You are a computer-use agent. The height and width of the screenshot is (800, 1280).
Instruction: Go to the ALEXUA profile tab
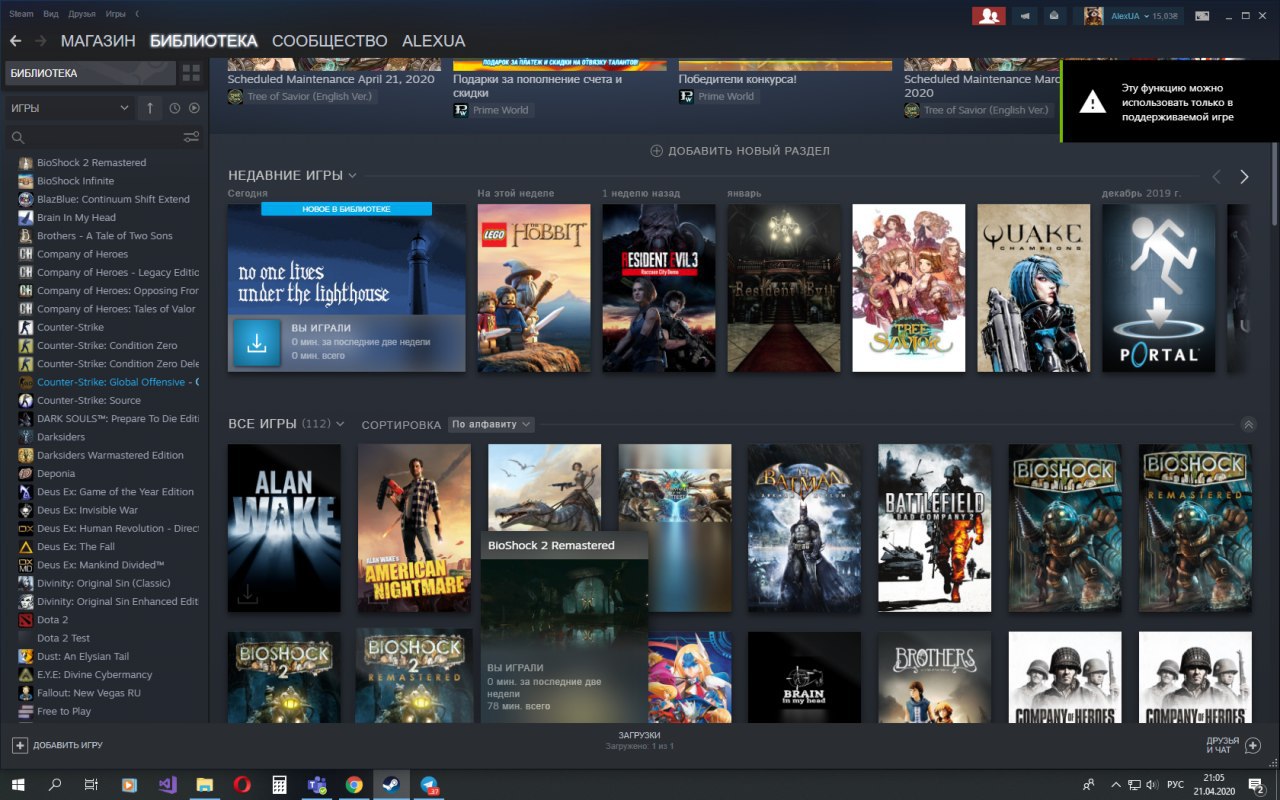[433, 41]
